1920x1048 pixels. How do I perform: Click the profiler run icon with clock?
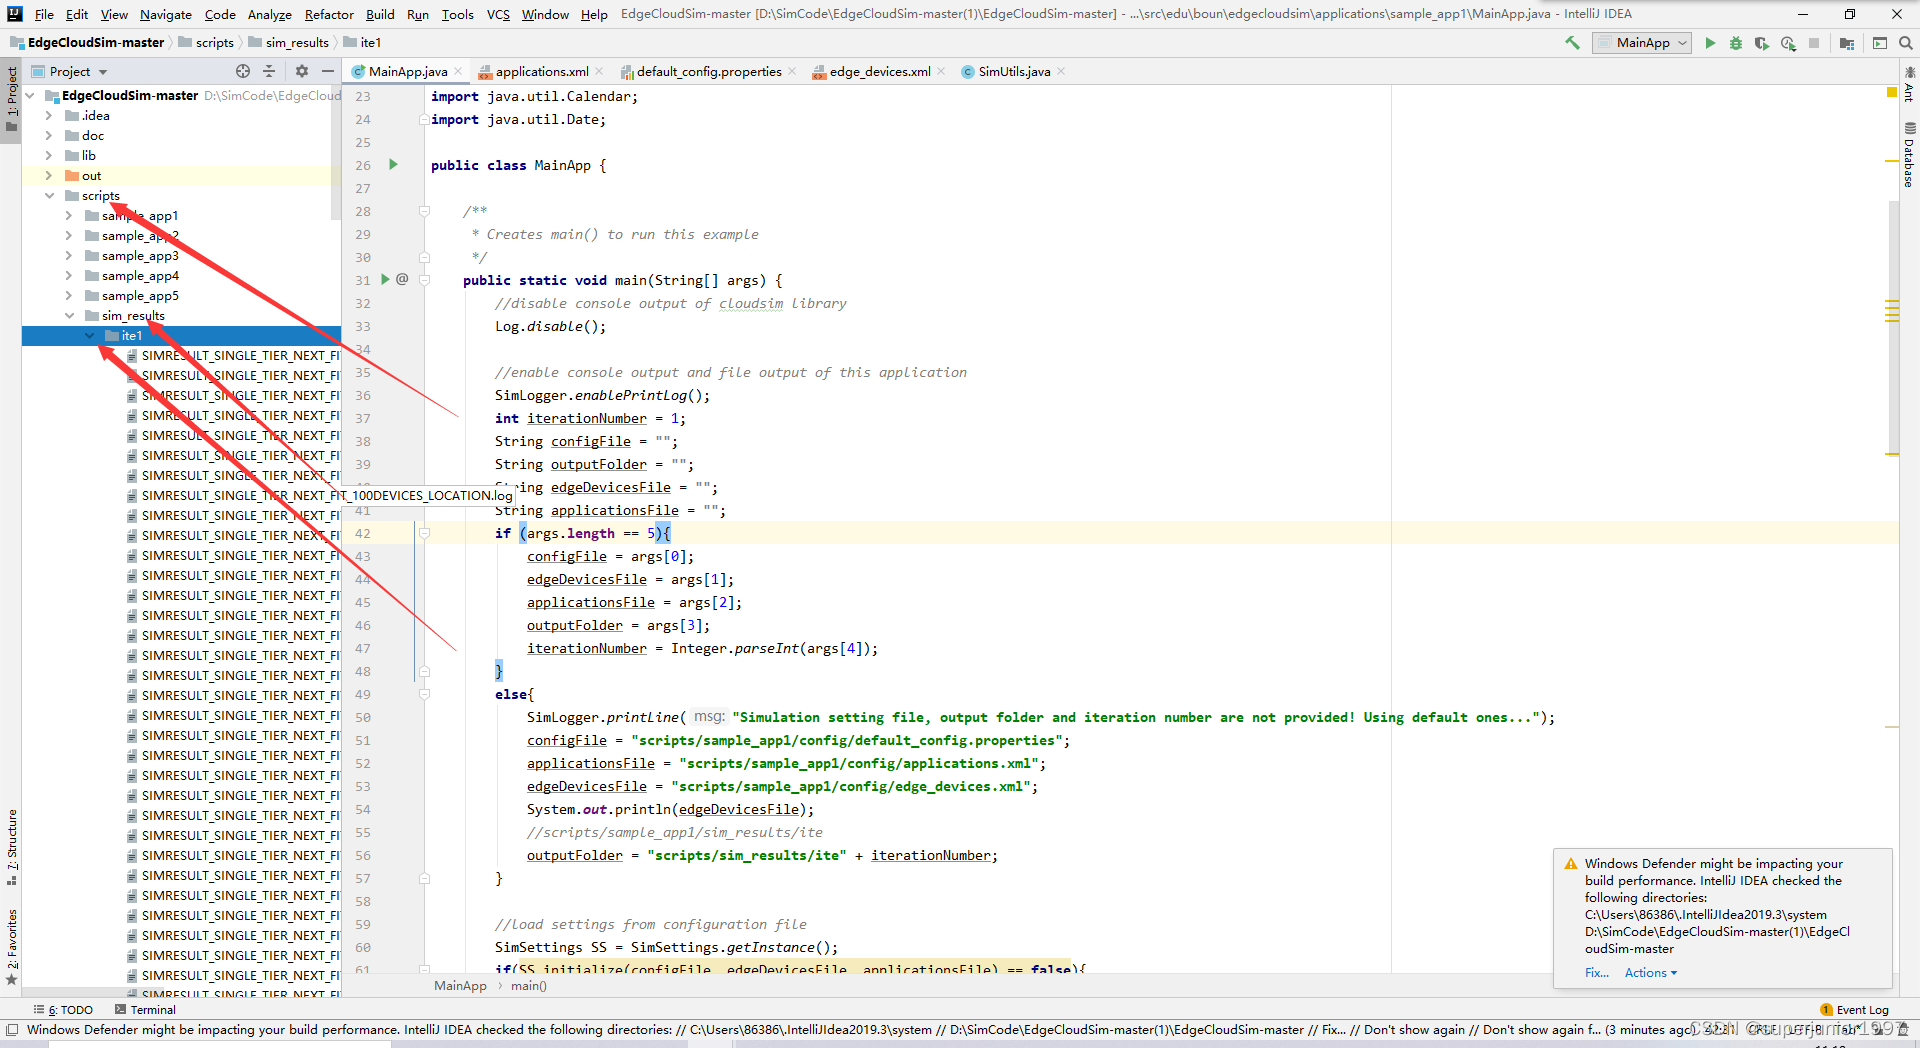[1788, 43]
